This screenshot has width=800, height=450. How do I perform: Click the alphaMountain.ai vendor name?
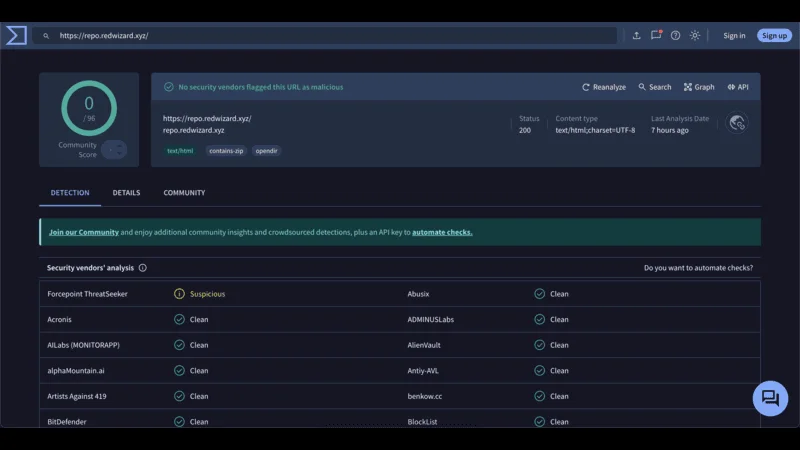pyautogui.click(x=76, y=370)
